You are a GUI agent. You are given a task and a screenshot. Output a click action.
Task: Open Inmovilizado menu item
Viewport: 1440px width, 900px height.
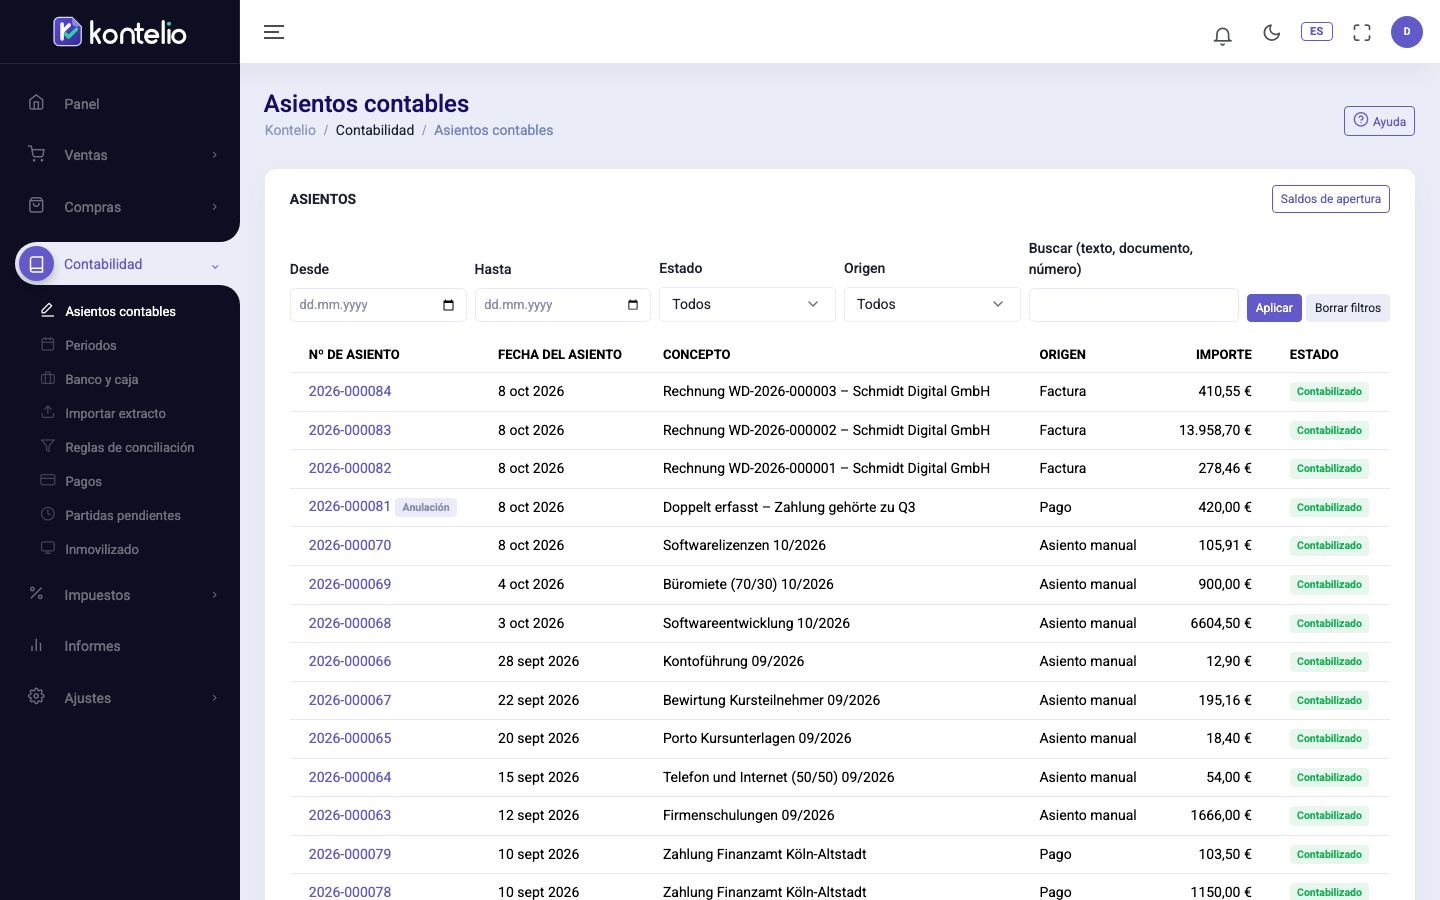click(102, 549)
